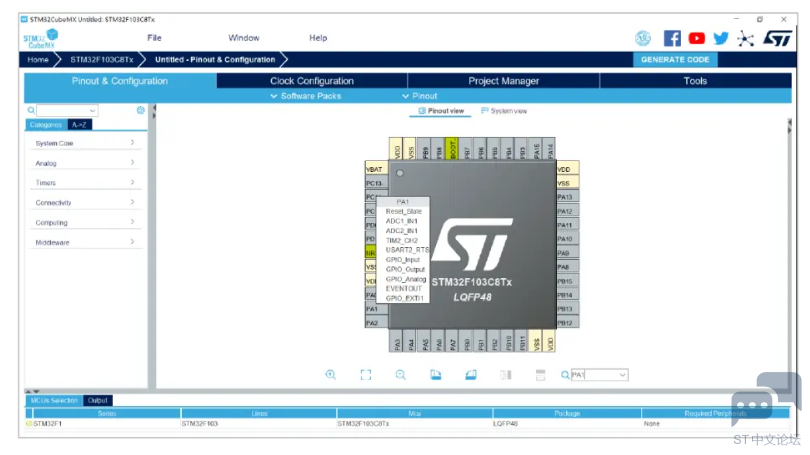Expand the System Core category
The width and height of the screenshot is (810, 455).
85,143
